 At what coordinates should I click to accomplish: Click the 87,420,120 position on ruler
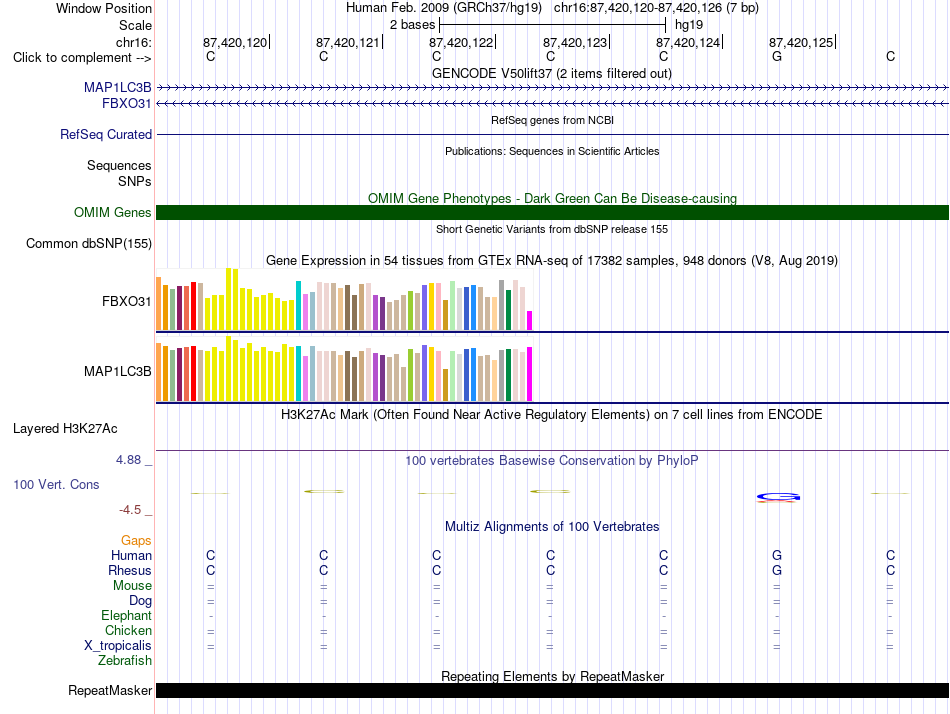[235, 42]
